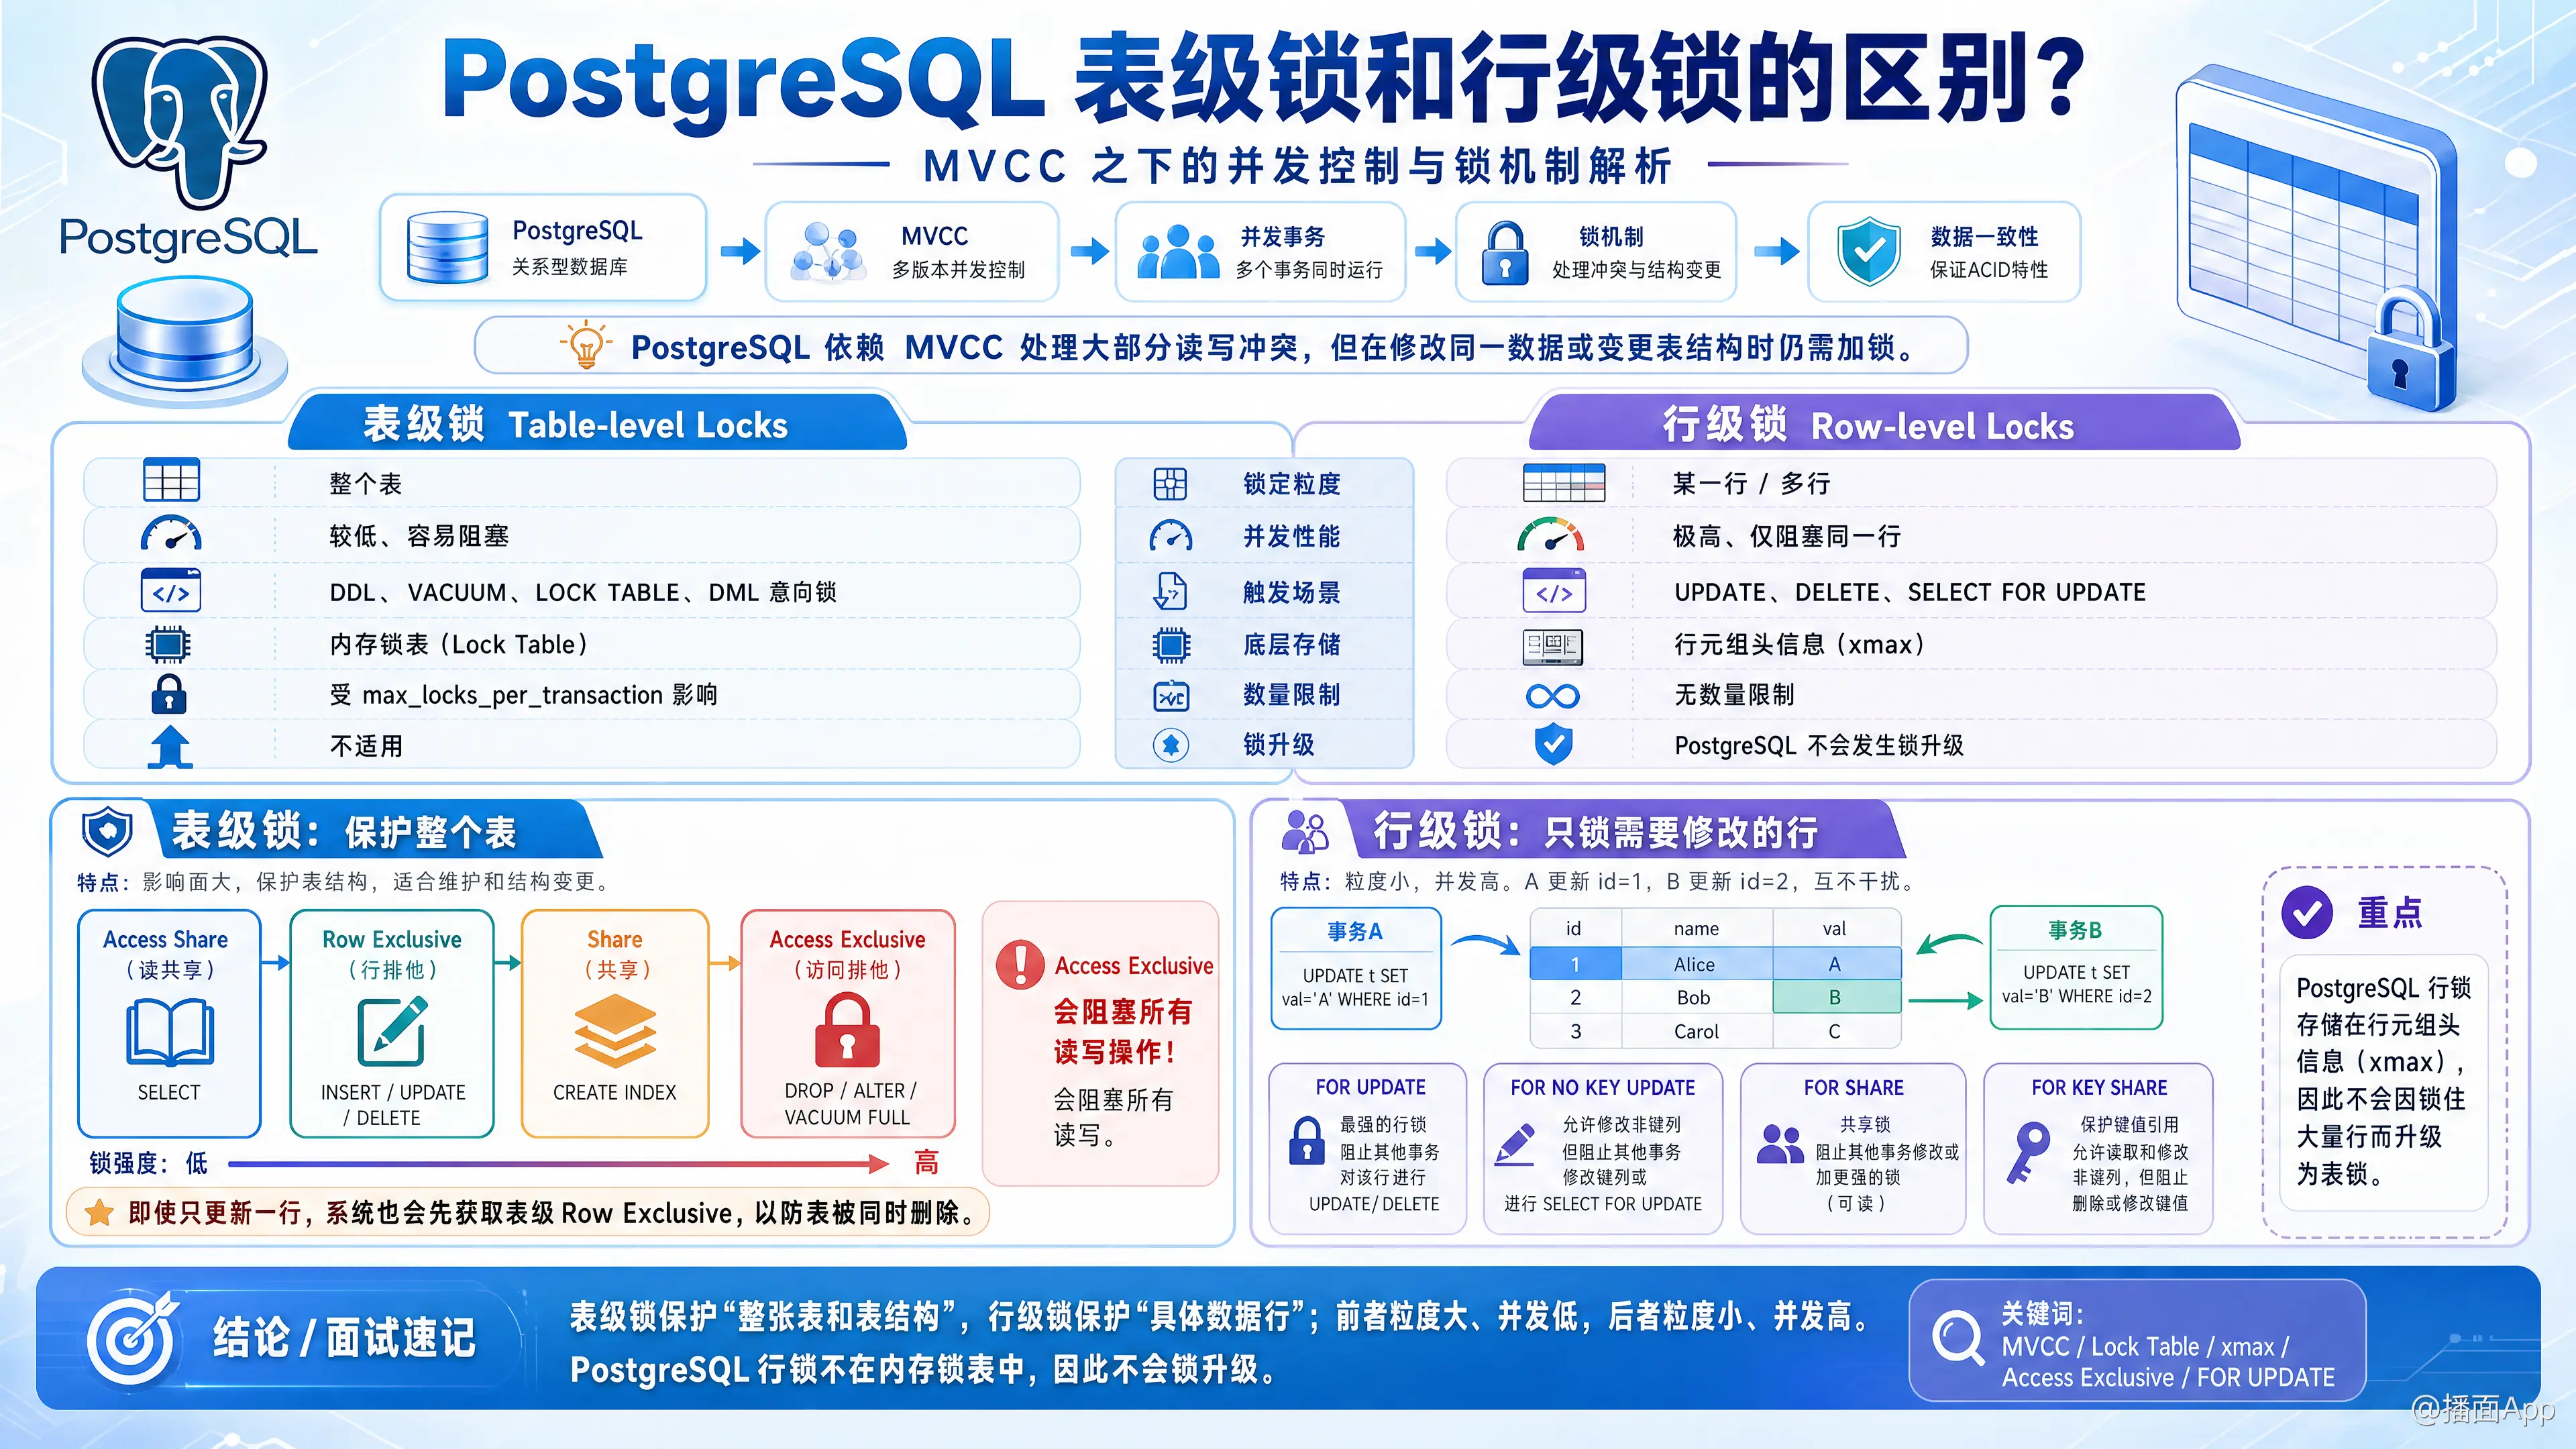Click the purple checkmark icon beside 重点
The image size is (2576, 1449).
(2307, 912)
